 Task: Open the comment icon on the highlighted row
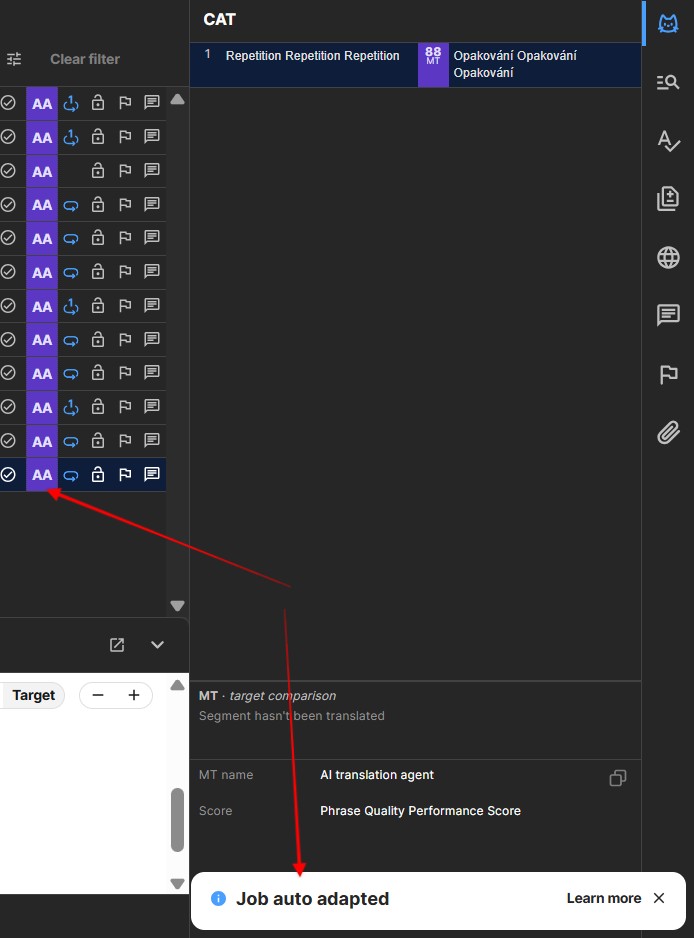tap(152, 474)
